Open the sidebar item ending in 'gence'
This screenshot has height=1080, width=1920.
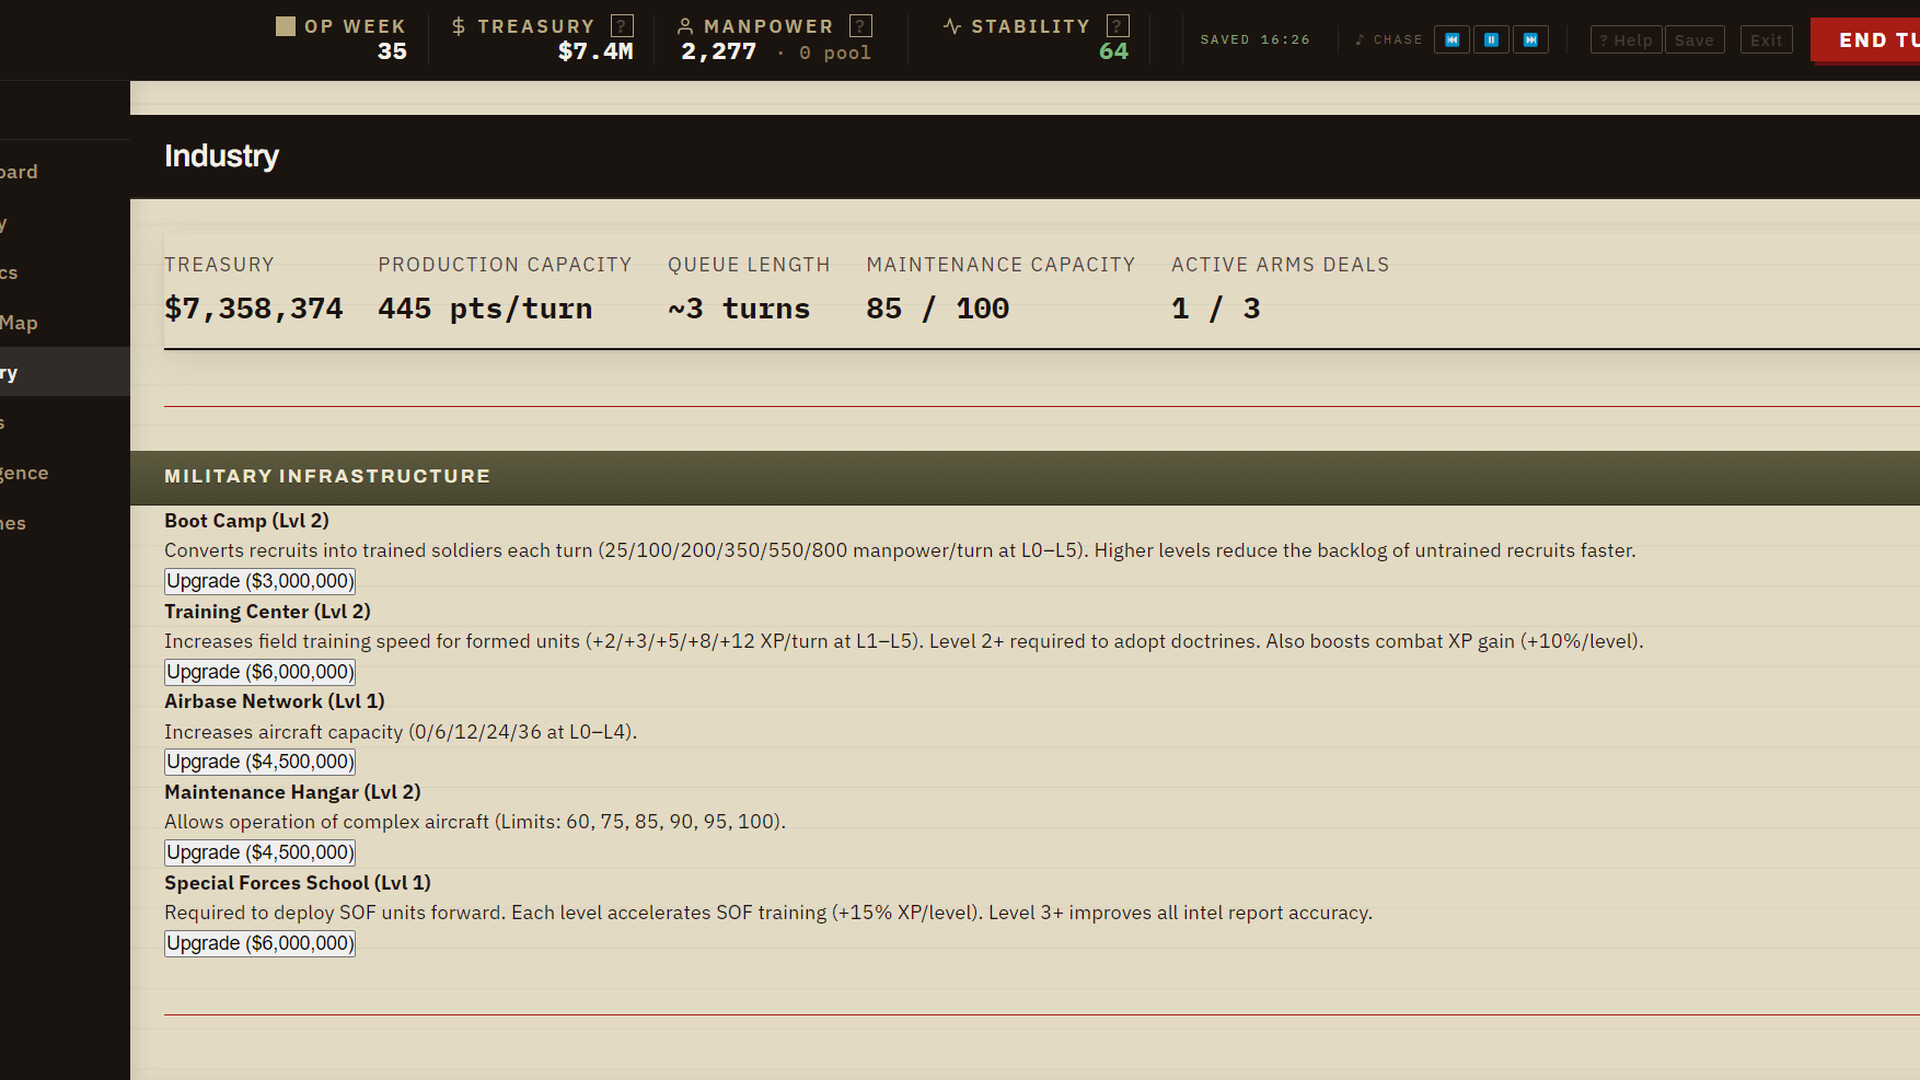point(65,473)
